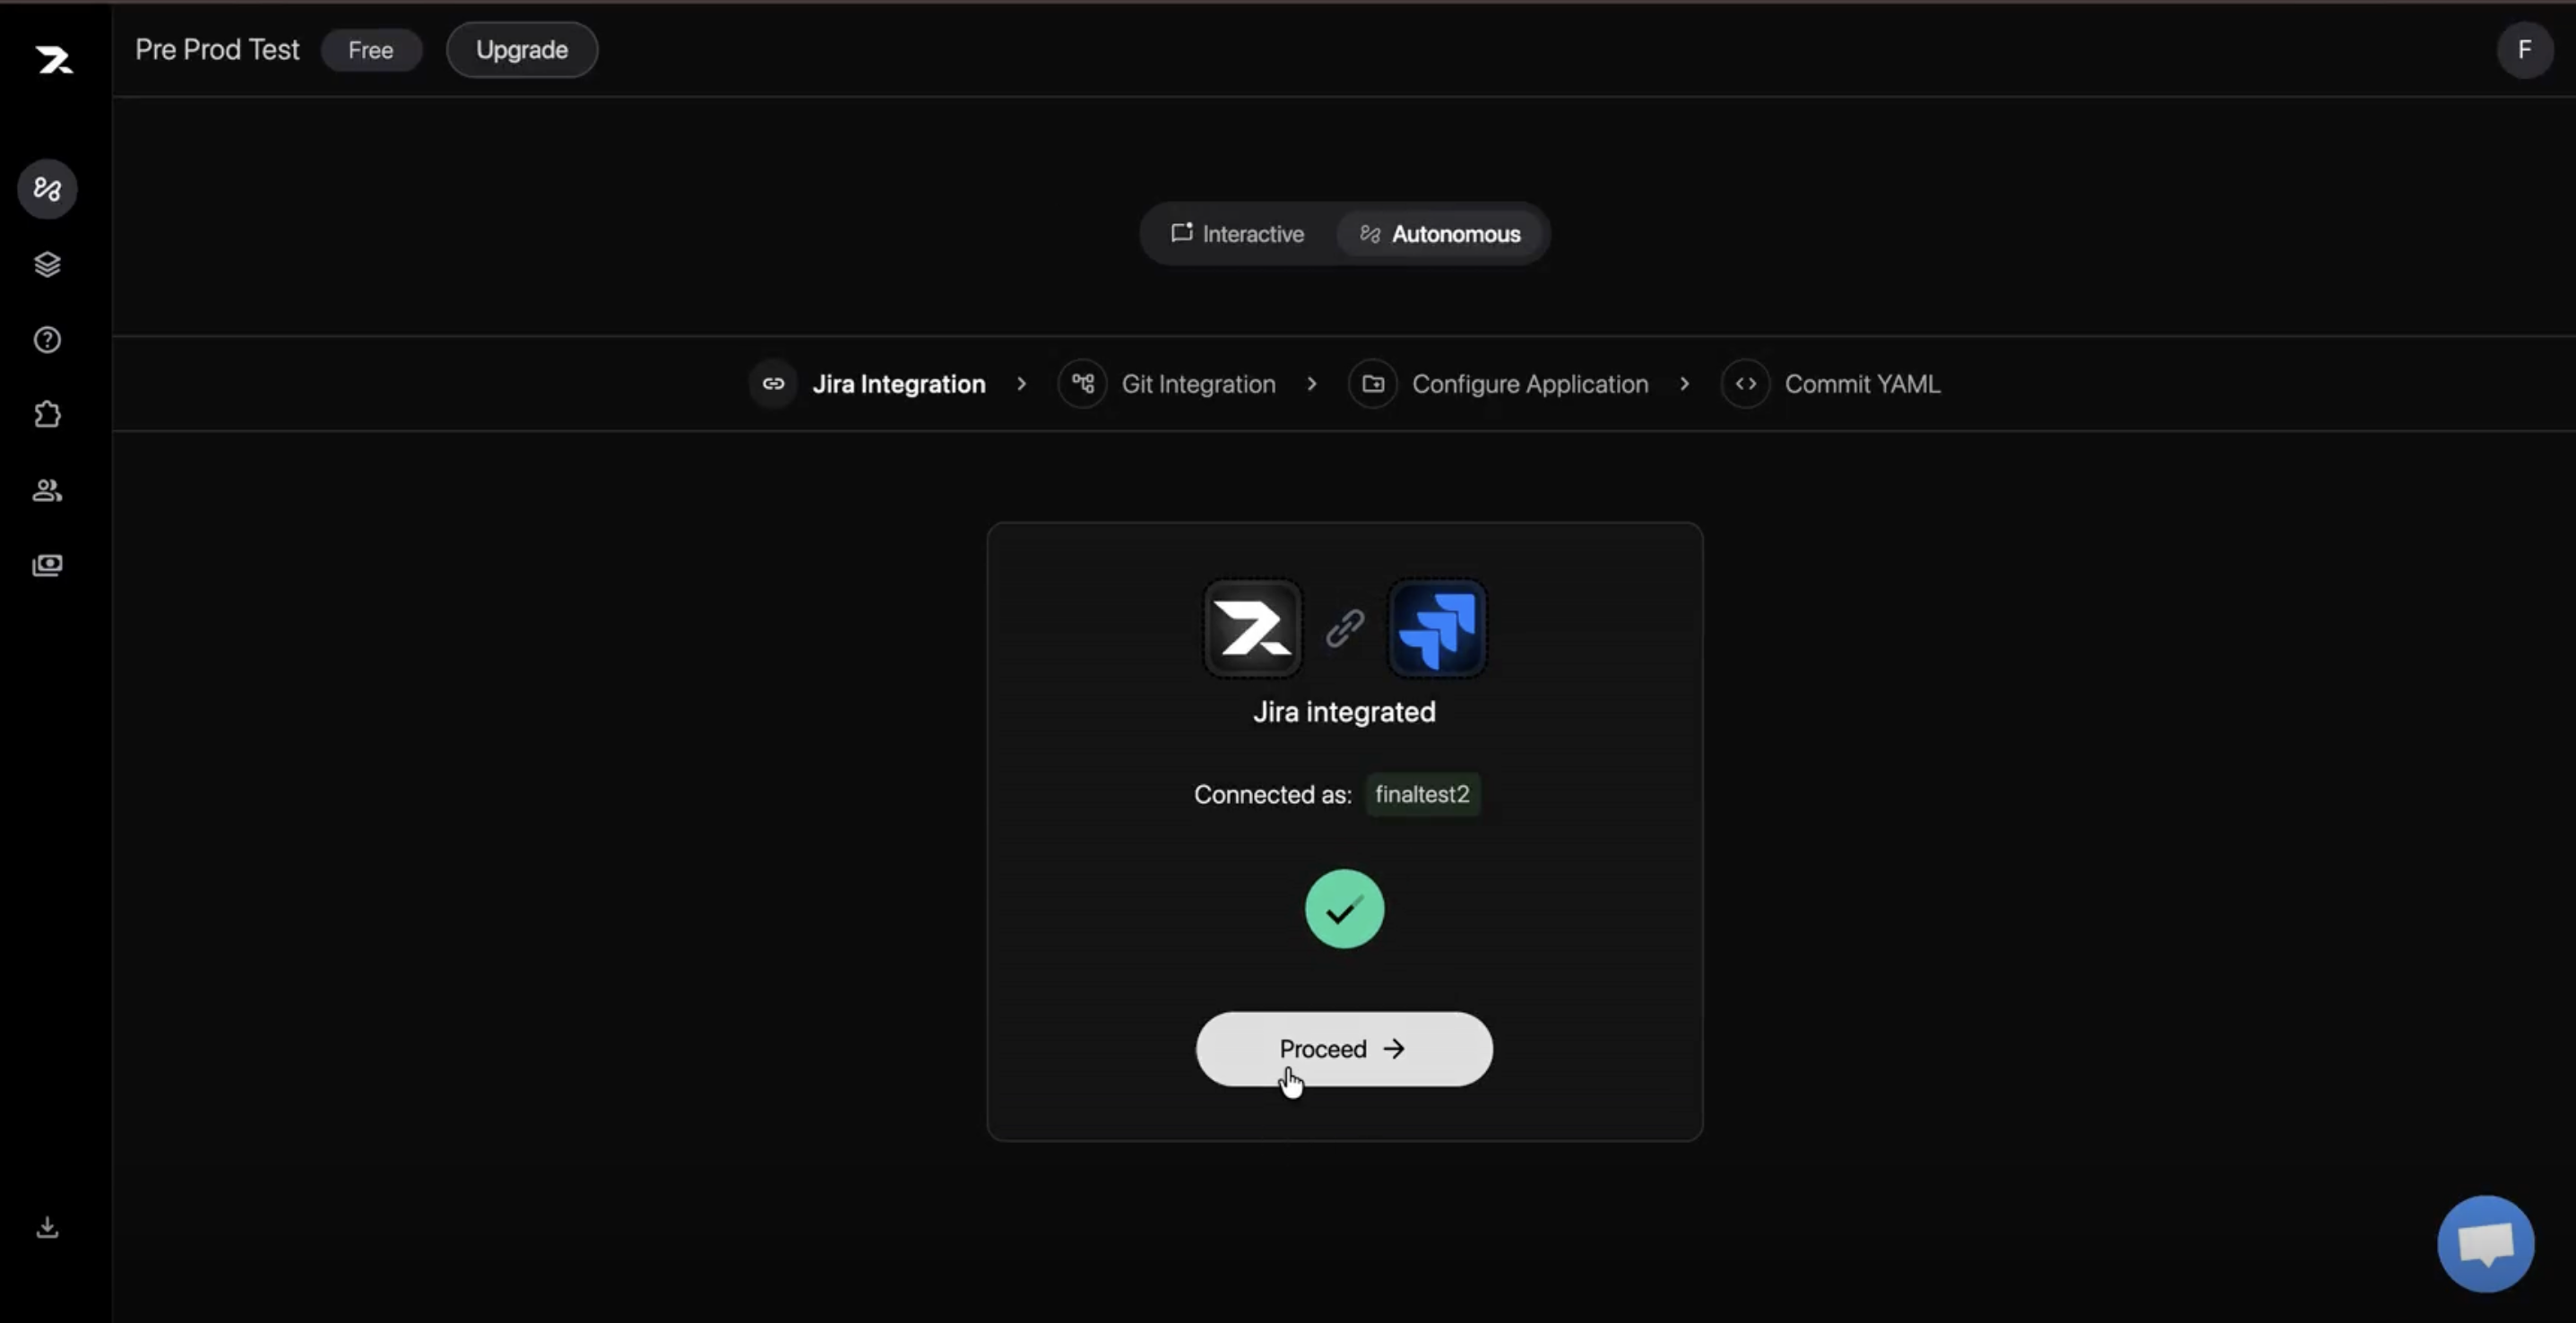Screen dimensions: 2576x1323
Task: Click the Pre Prod Test workspace name
Action: [x=217, y=50]
